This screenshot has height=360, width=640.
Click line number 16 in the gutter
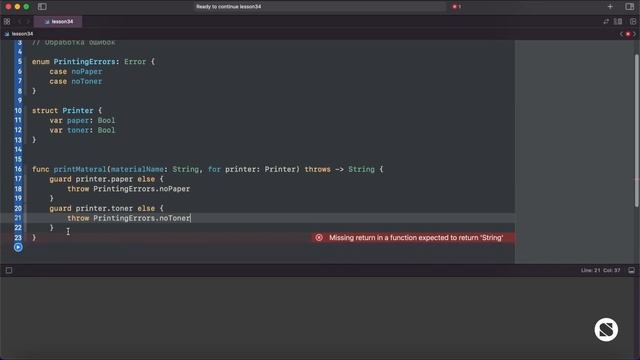coord(18,169)
